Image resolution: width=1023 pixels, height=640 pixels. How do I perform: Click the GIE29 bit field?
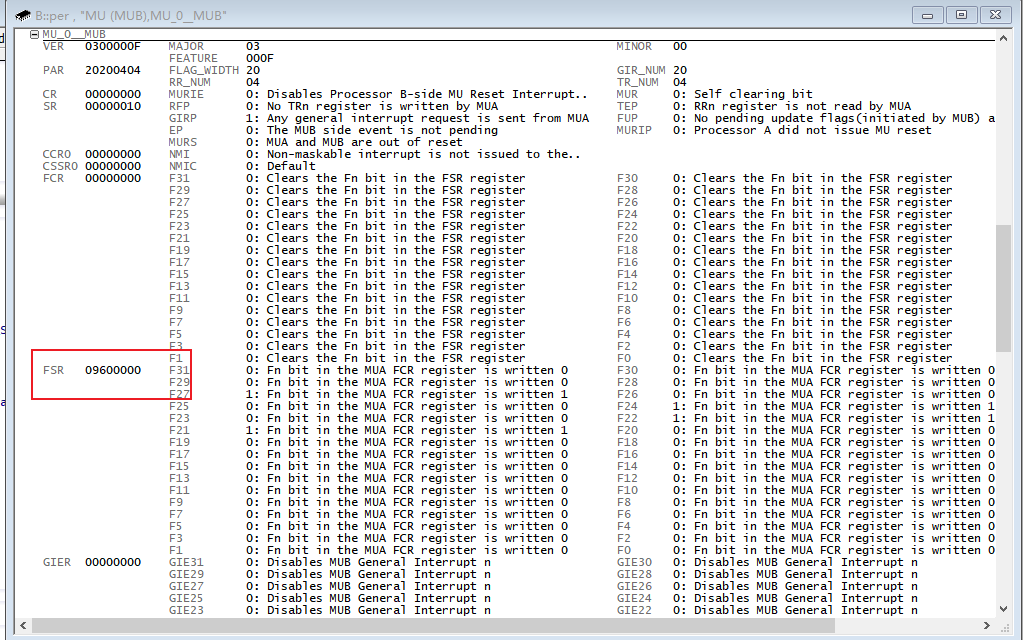(x=329, y=574)
